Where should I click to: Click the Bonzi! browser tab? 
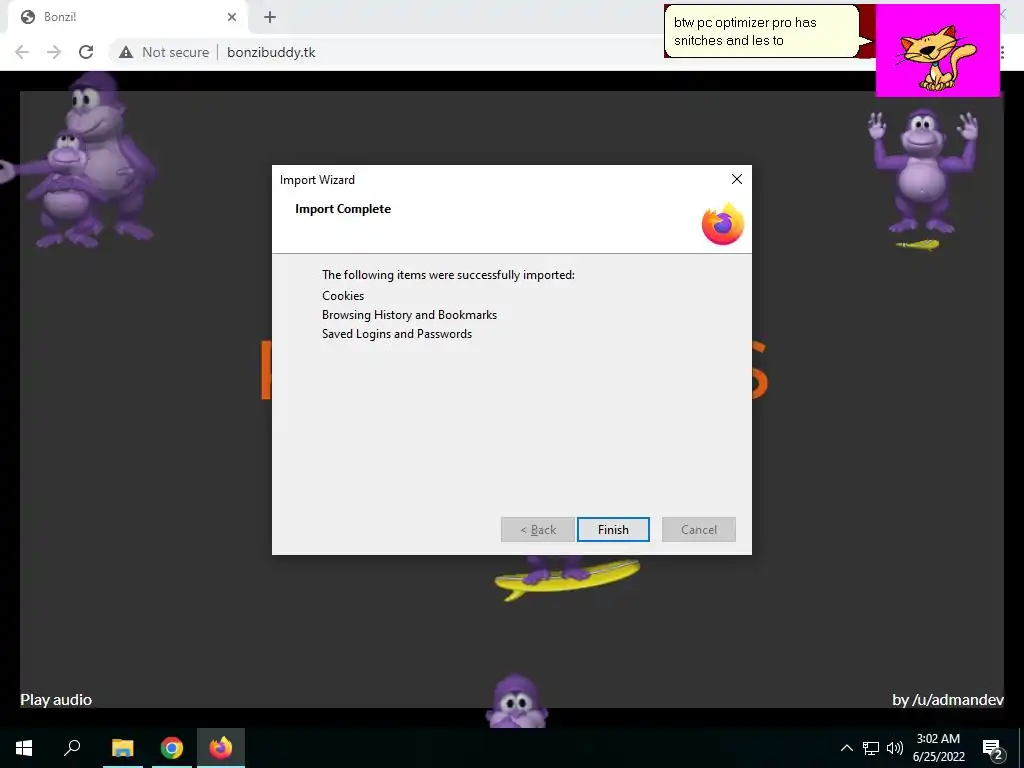pos(127,17)
